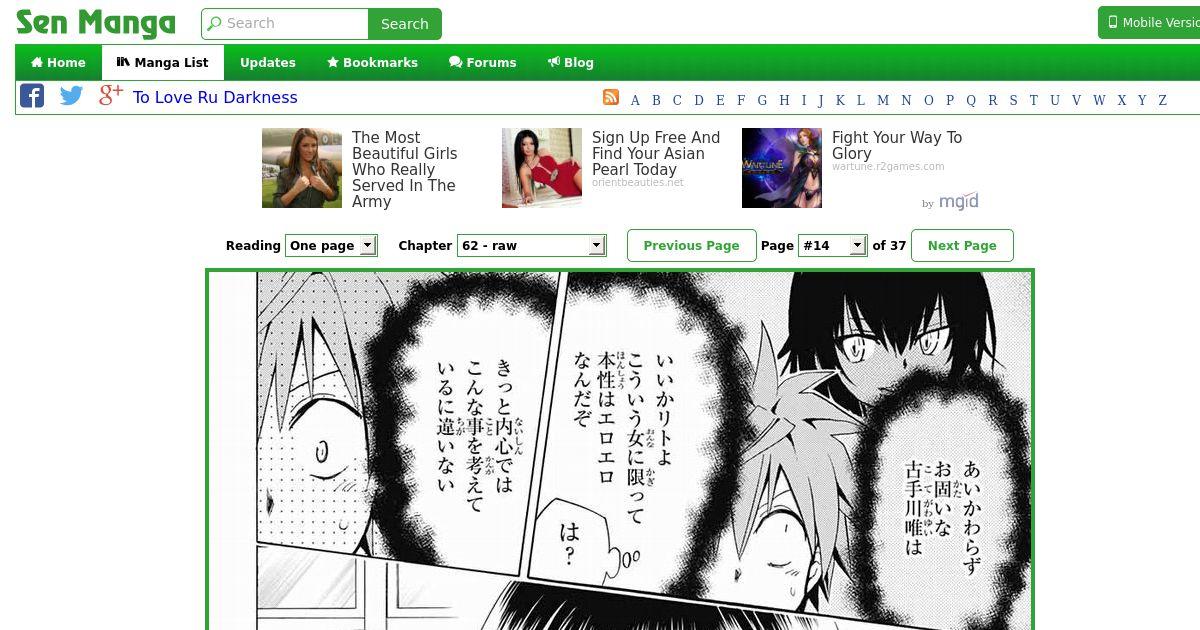1200x630 pixels.
Task: Filter manga list by letter N
Action: [x=906, y=100]
